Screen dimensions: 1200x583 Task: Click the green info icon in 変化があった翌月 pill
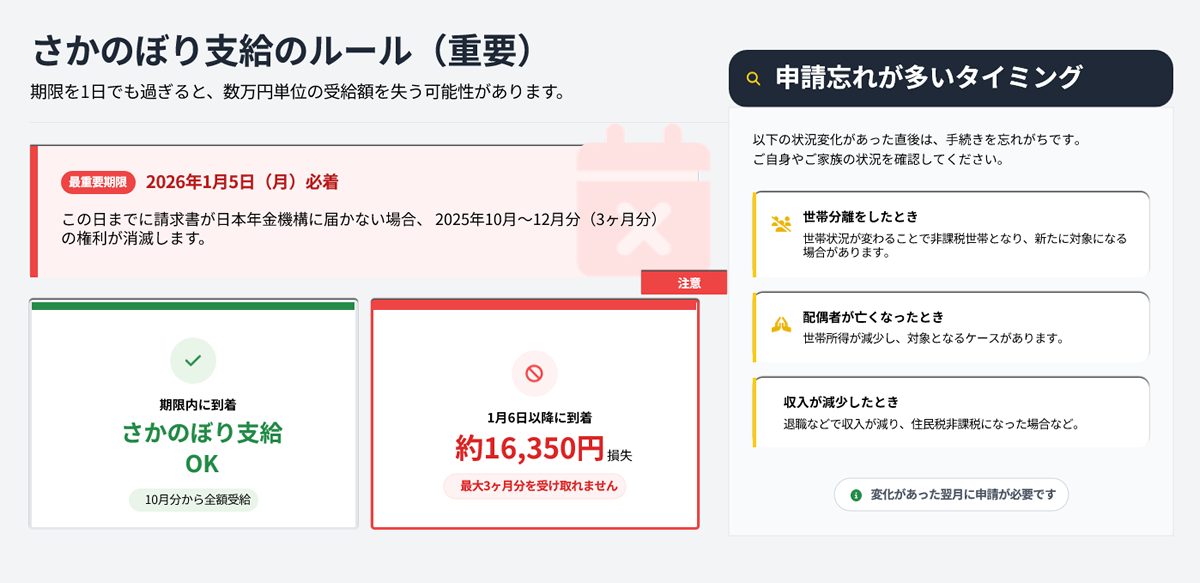[x=856, y=495]
